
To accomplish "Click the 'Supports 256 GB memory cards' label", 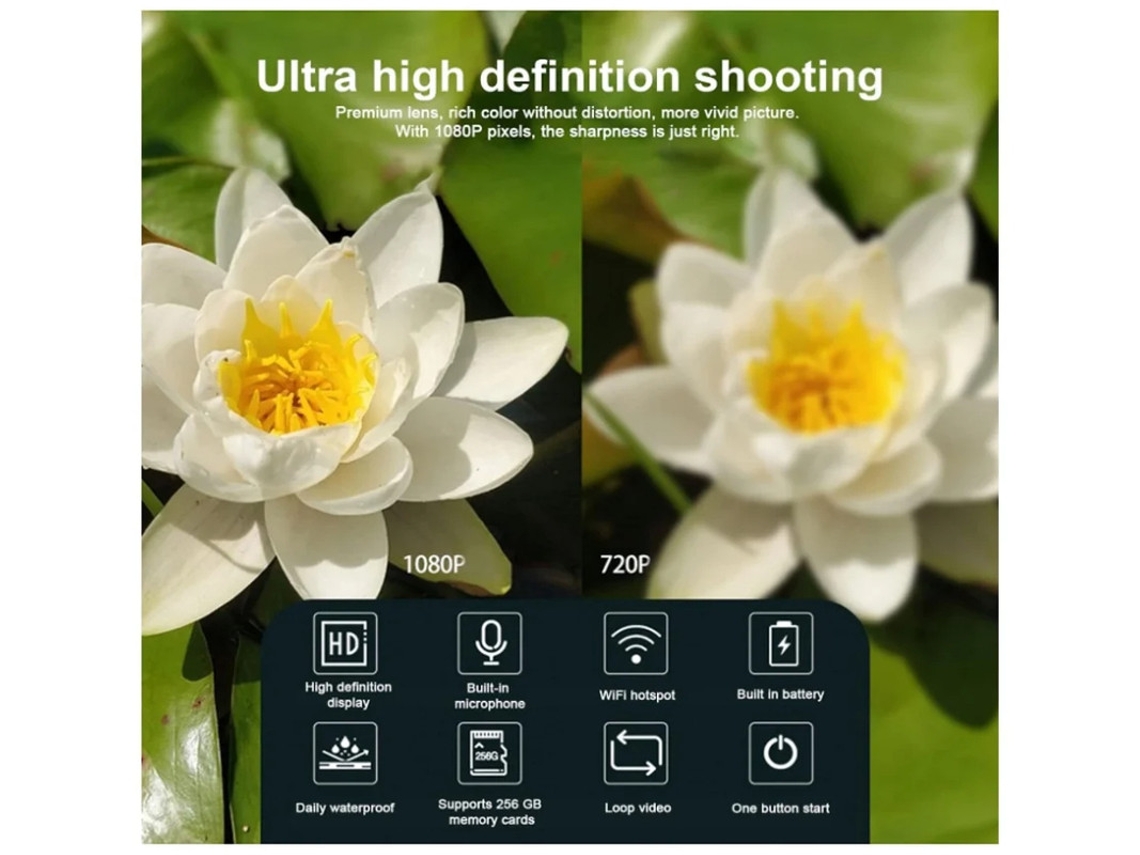I will click(490, 812).
